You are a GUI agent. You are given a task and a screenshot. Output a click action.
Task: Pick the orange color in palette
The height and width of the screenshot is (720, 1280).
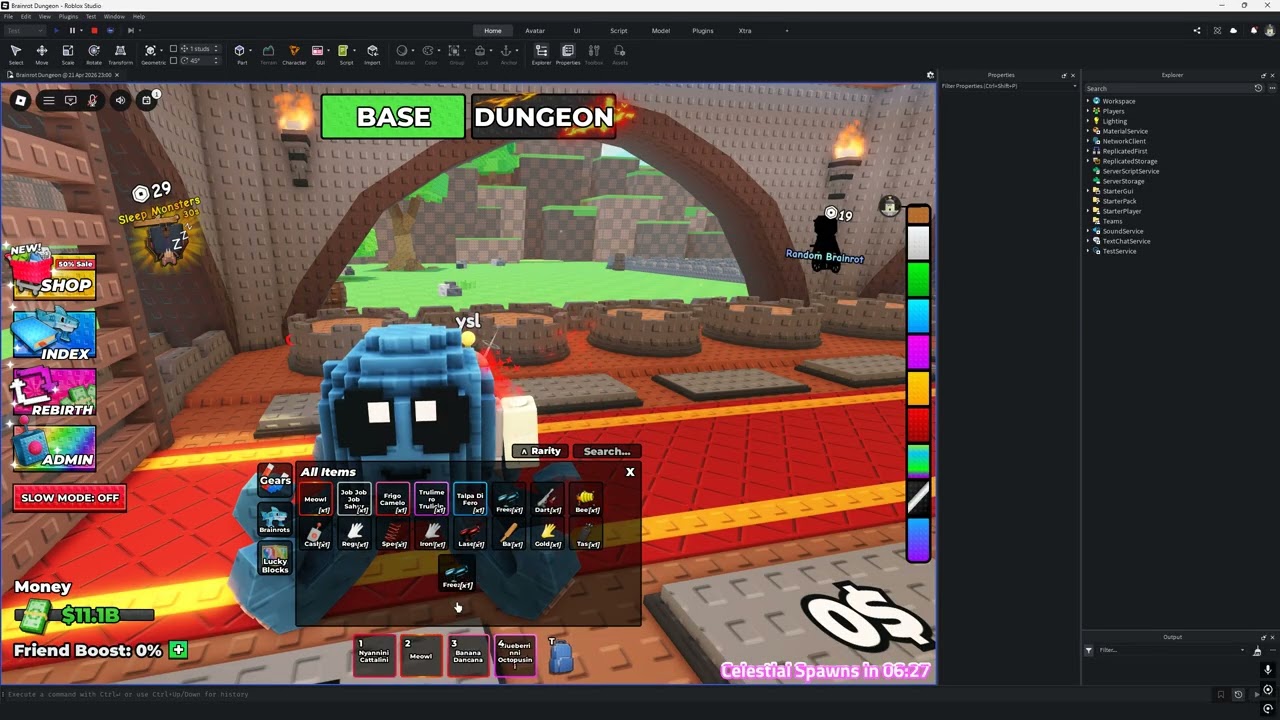click(x=919, y=388)
